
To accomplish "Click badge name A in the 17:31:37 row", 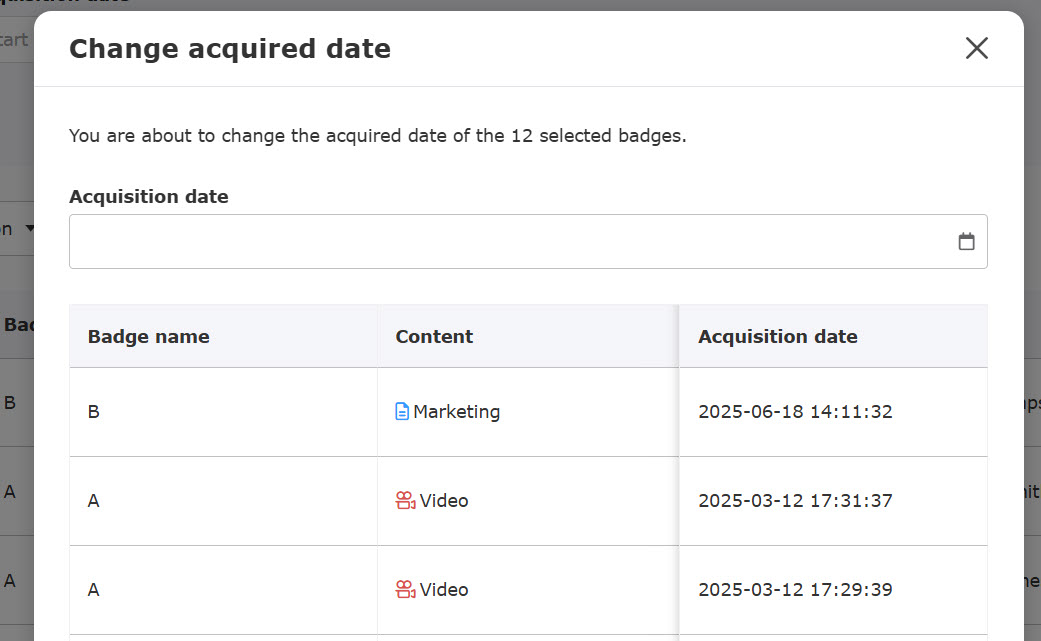I will click(x=94, y=500).
